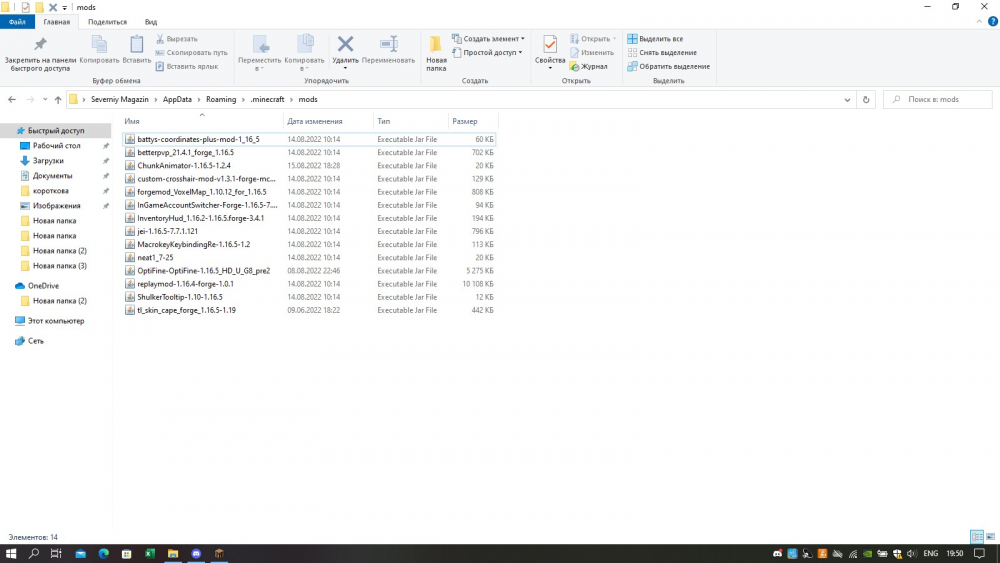Viewport: 1000px width, 563px height.
Task: Click the Изменить command
Action: click(592, 53)
